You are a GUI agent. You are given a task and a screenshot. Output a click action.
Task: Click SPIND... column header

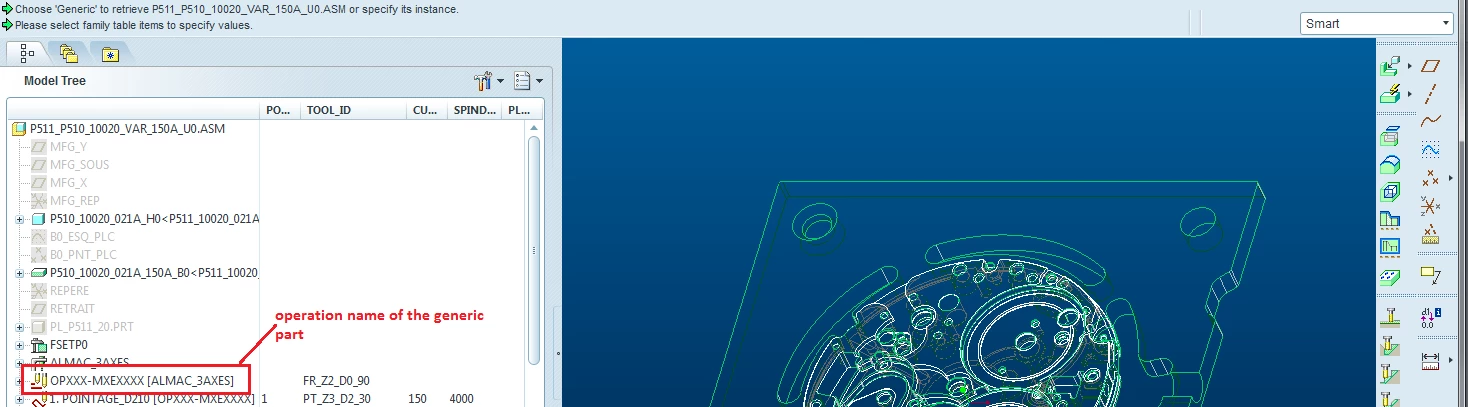tap(474, 110)
